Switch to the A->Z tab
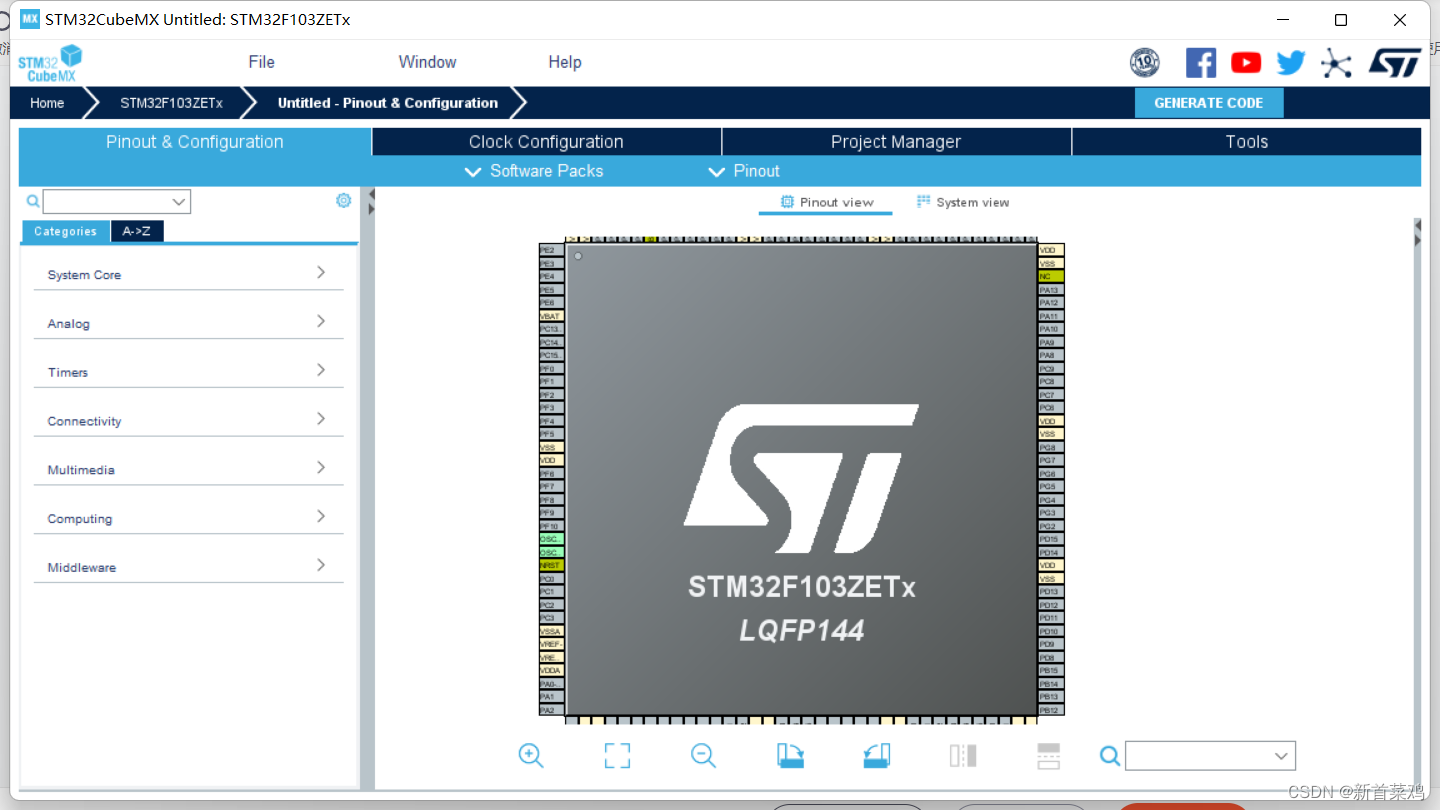This screenshot has width=1440, height=810. pyautogui.click(x=136, y=231)
